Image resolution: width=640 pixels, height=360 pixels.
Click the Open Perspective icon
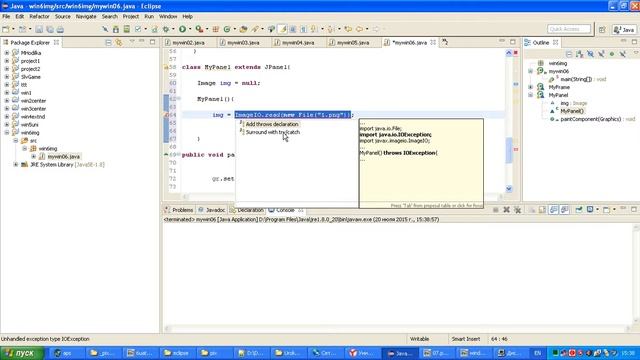pos(602,29)
